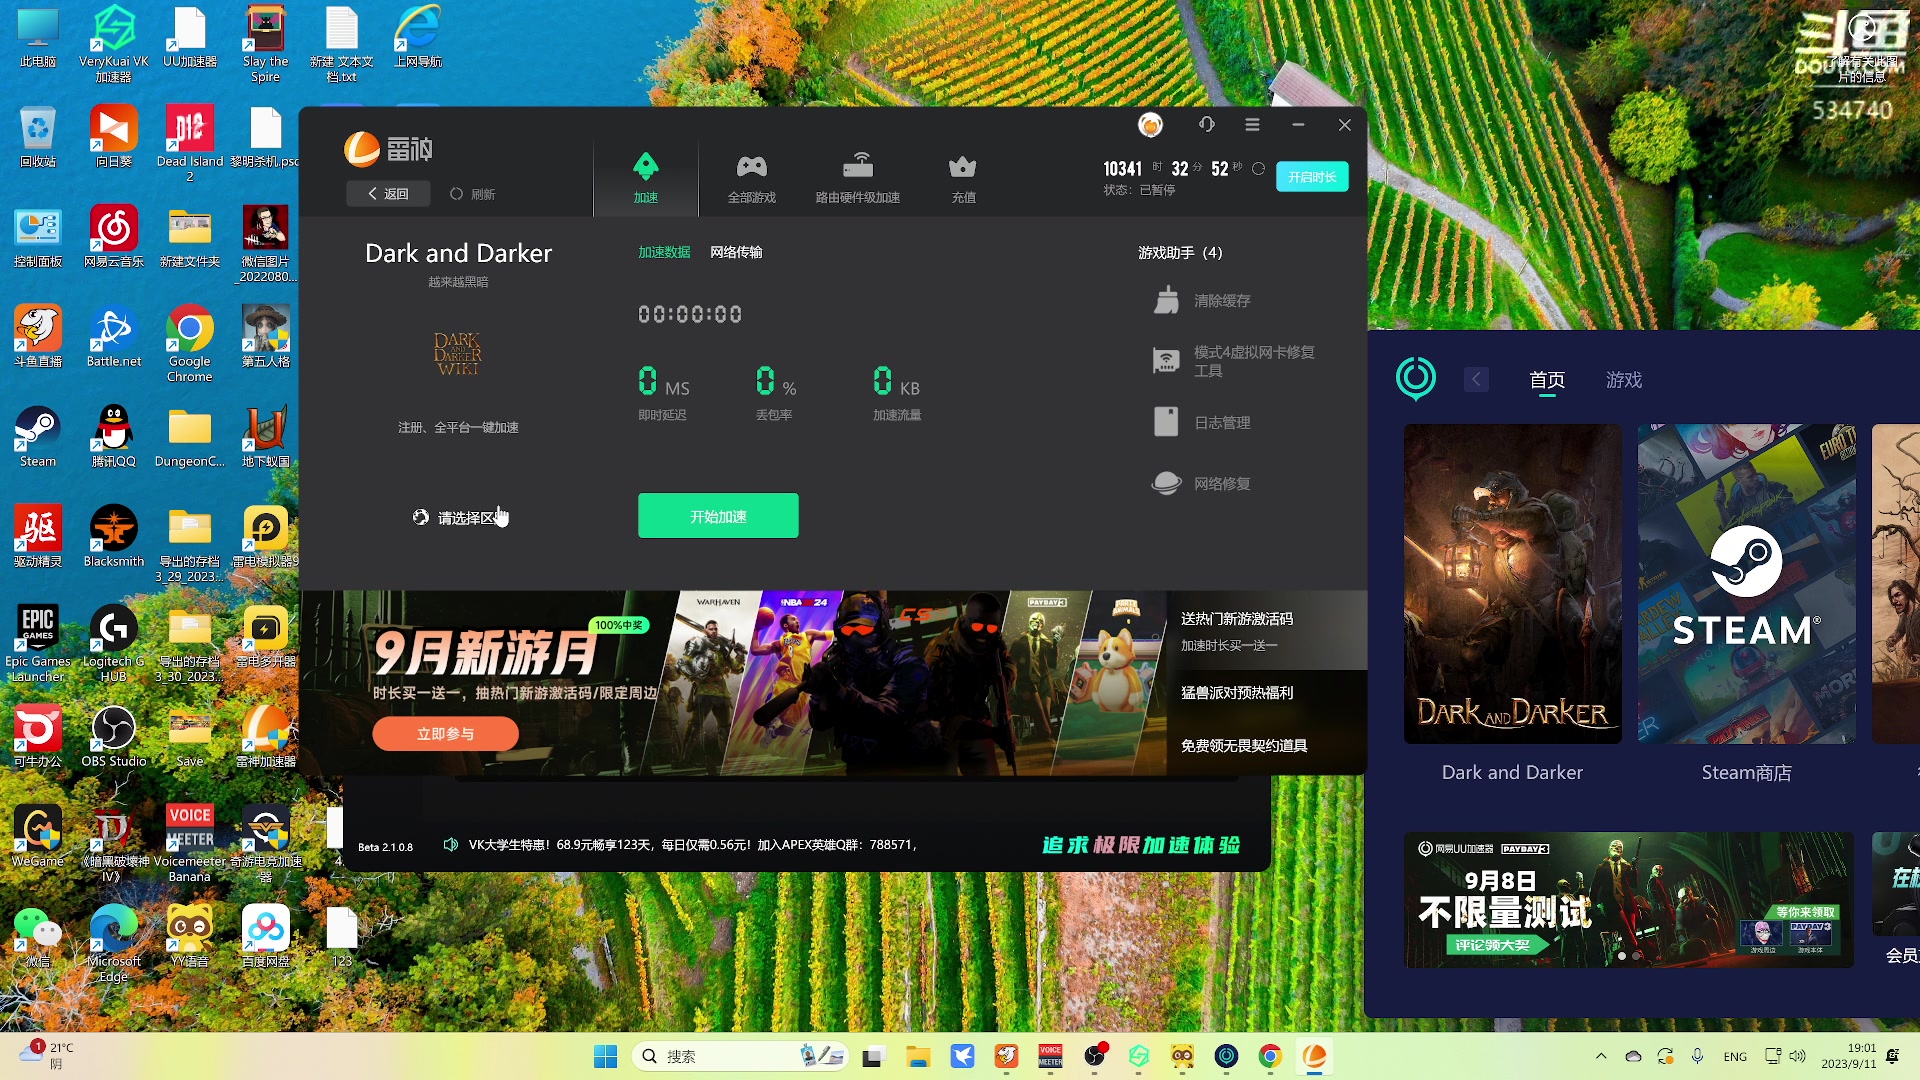The width and height of the screenshot is (1920, 1080).
Task: Click Chrome icon in the taskbar
Action: [x=1270, y=1056]
